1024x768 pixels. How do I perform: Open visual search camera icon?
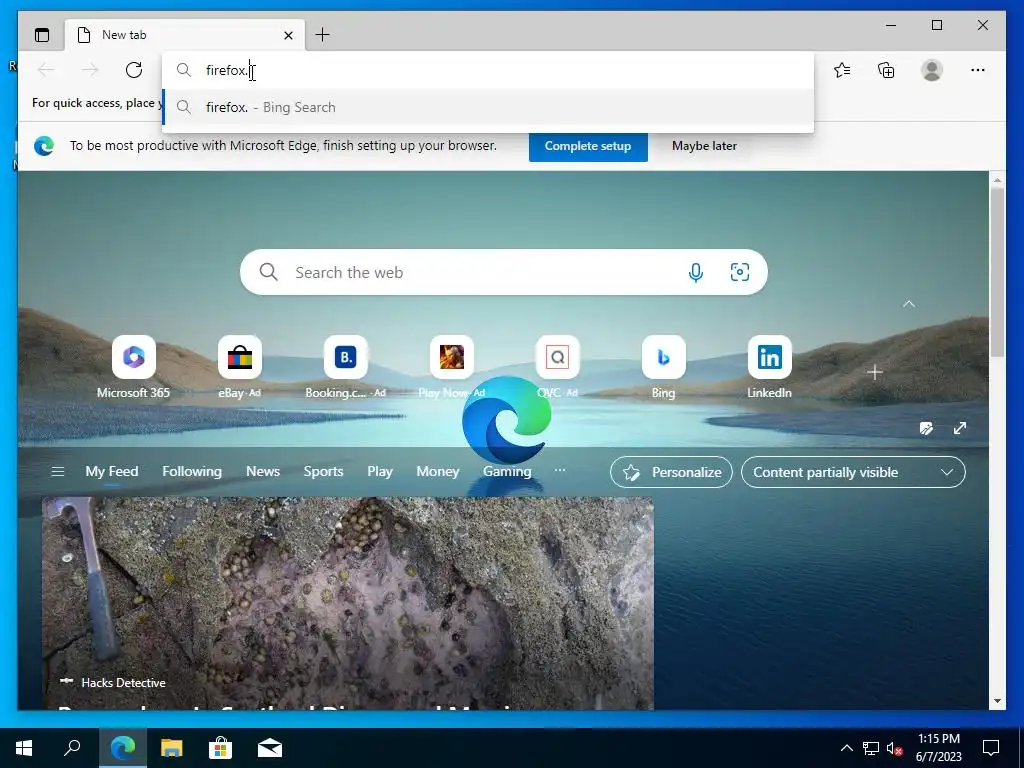[739, 272]
